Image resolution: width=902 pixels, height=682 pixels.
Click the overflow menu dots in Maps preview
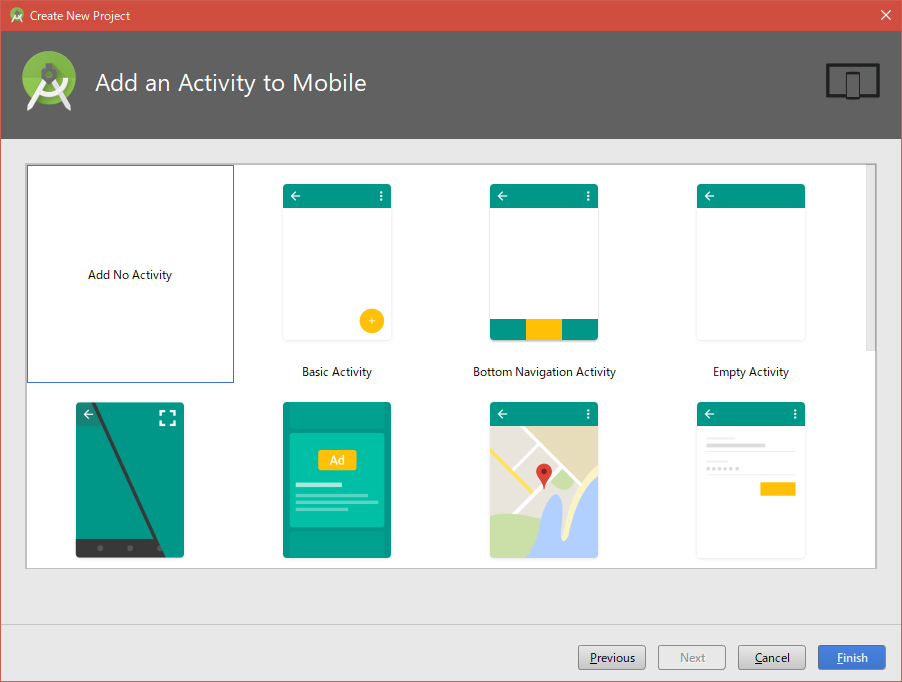(x=587, y=413)
